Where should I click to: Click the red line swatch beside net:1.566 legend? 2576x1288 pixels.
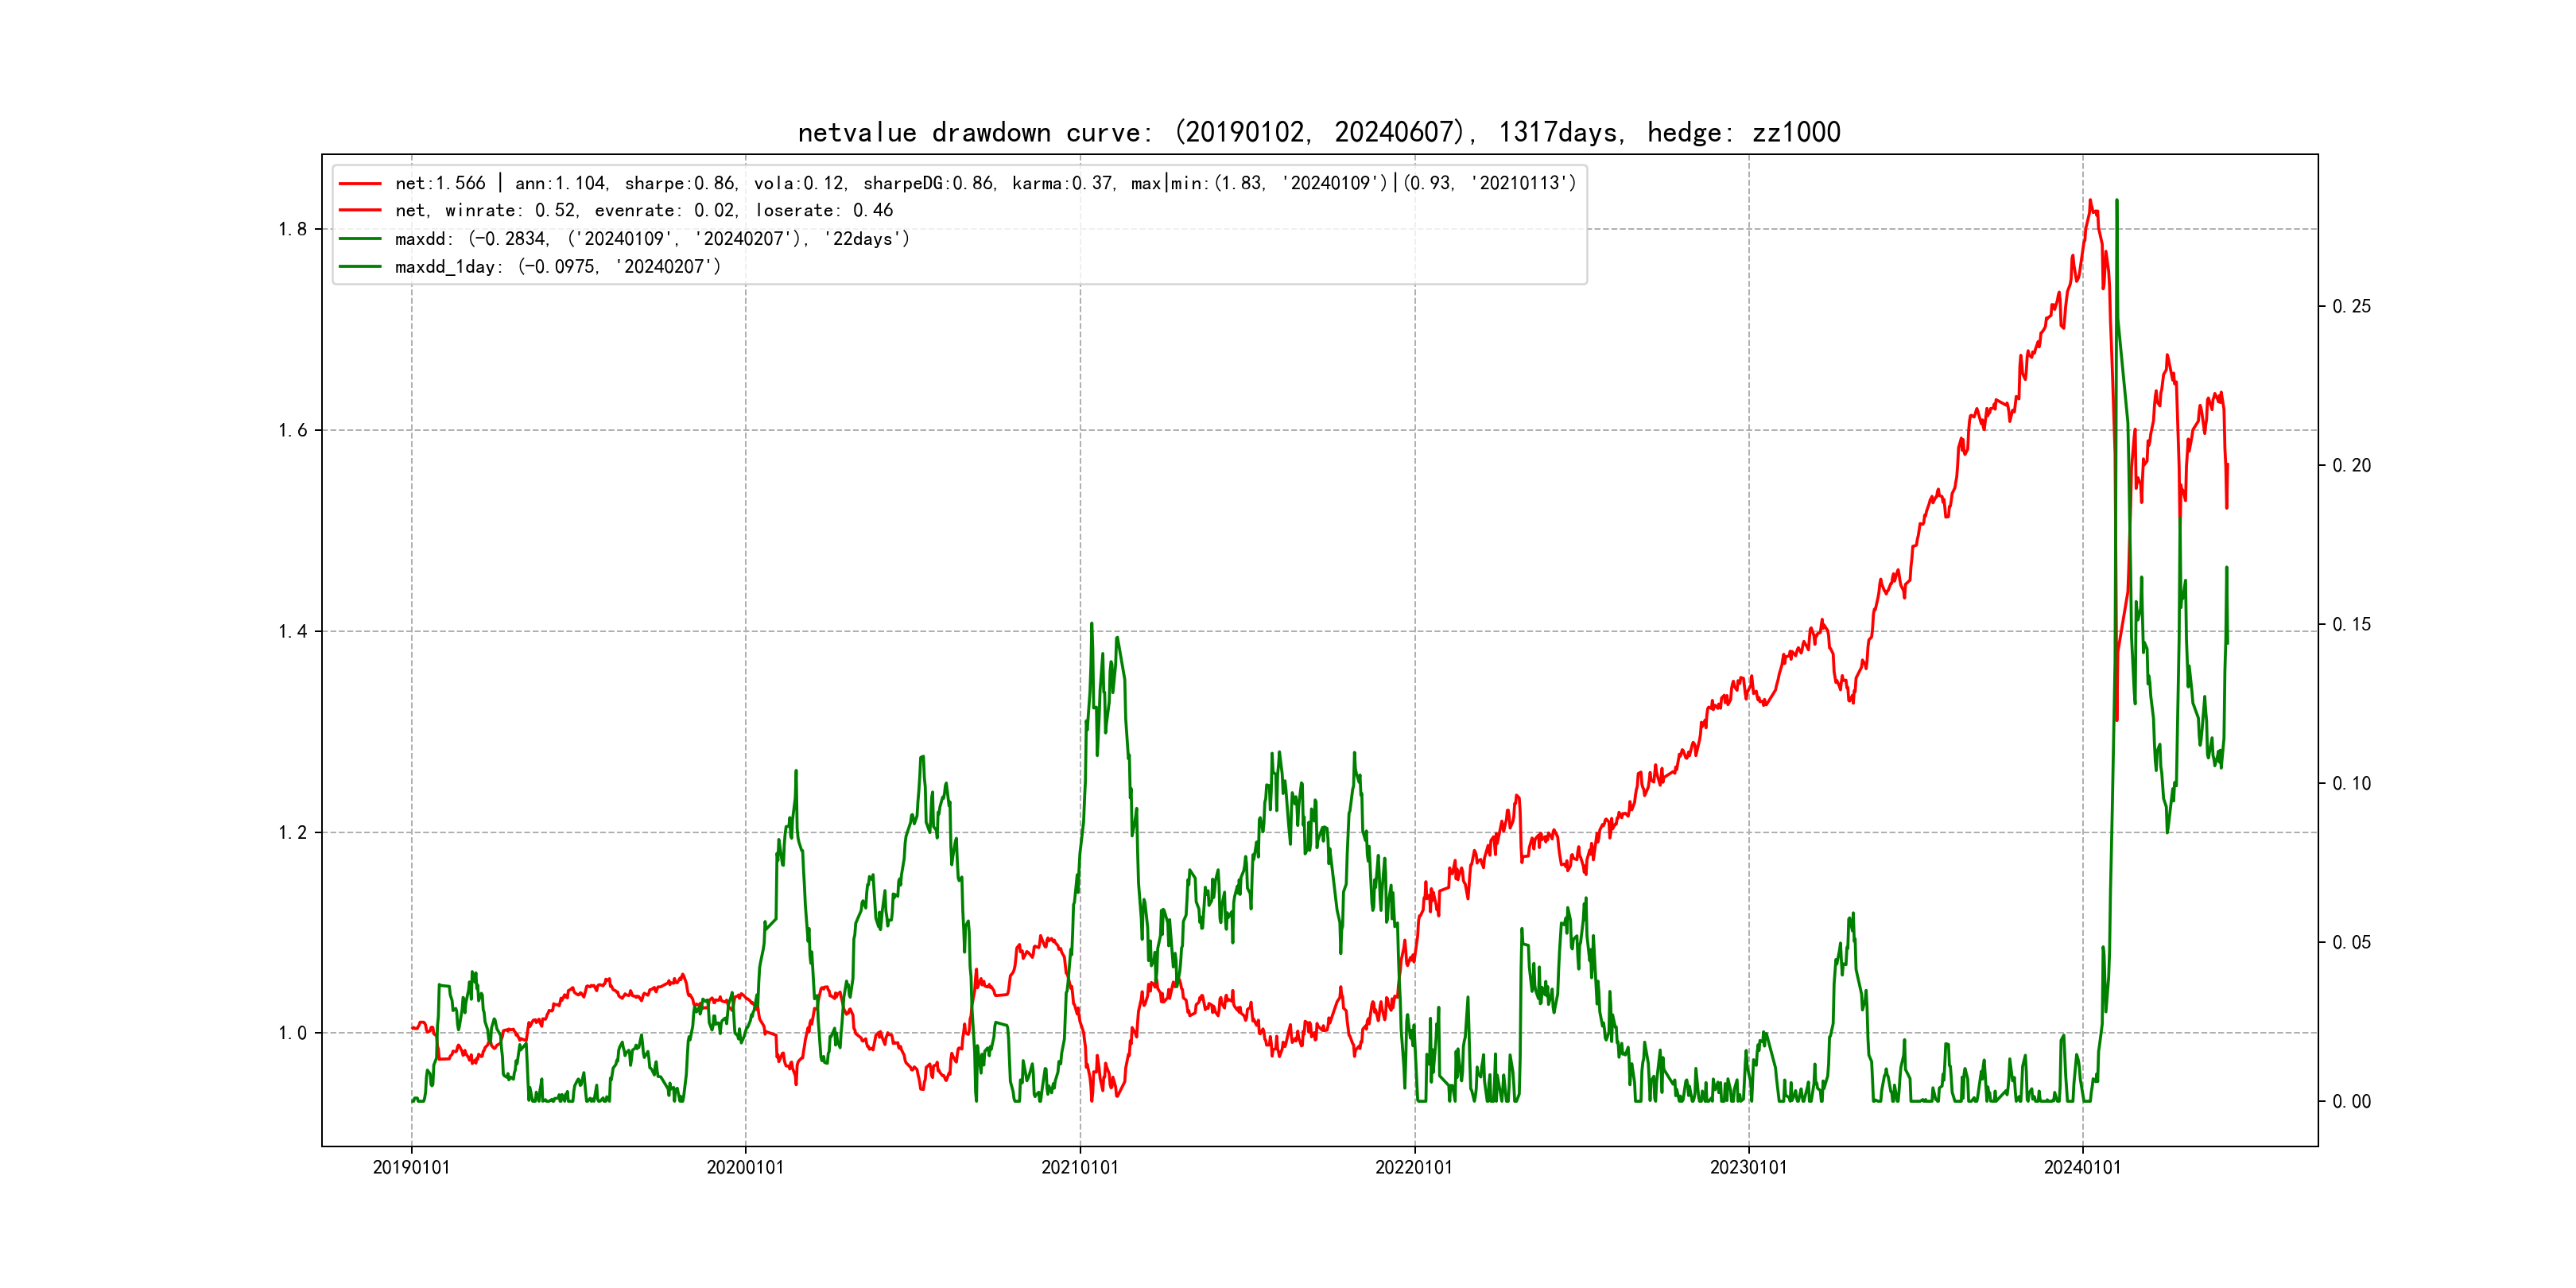360,184
